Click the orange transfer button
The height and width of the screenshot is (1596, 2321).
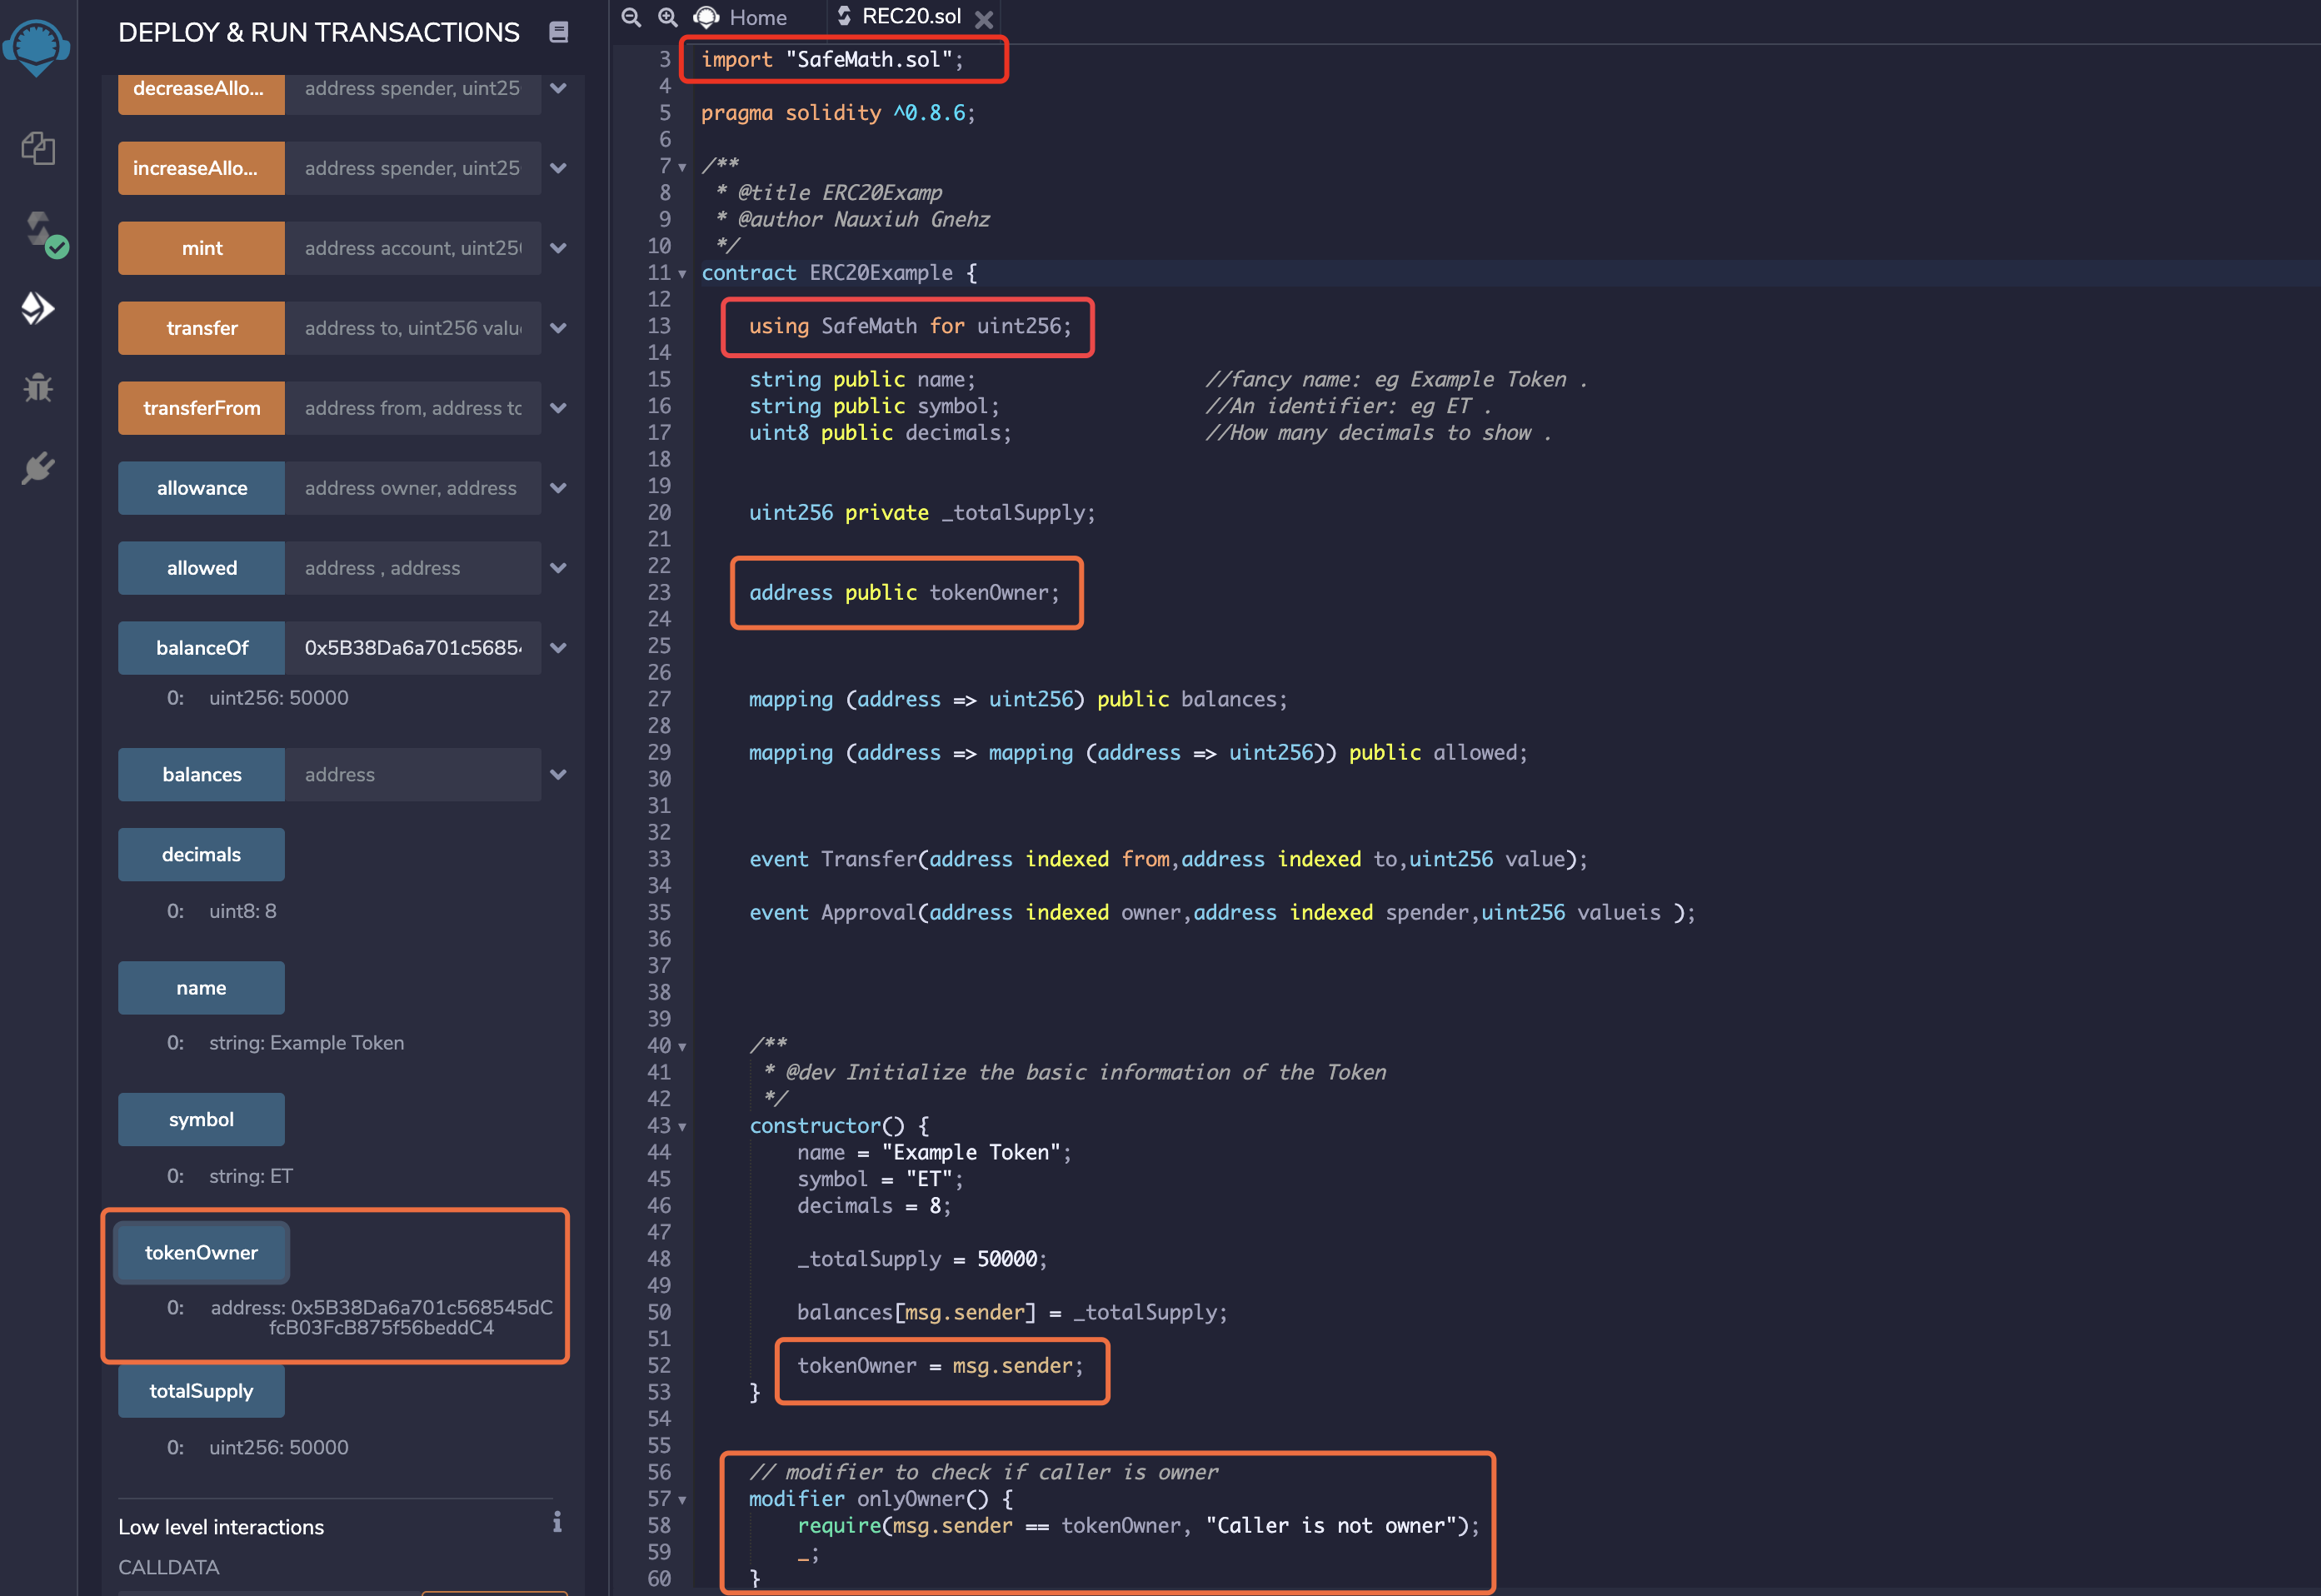tap(201, 328)
